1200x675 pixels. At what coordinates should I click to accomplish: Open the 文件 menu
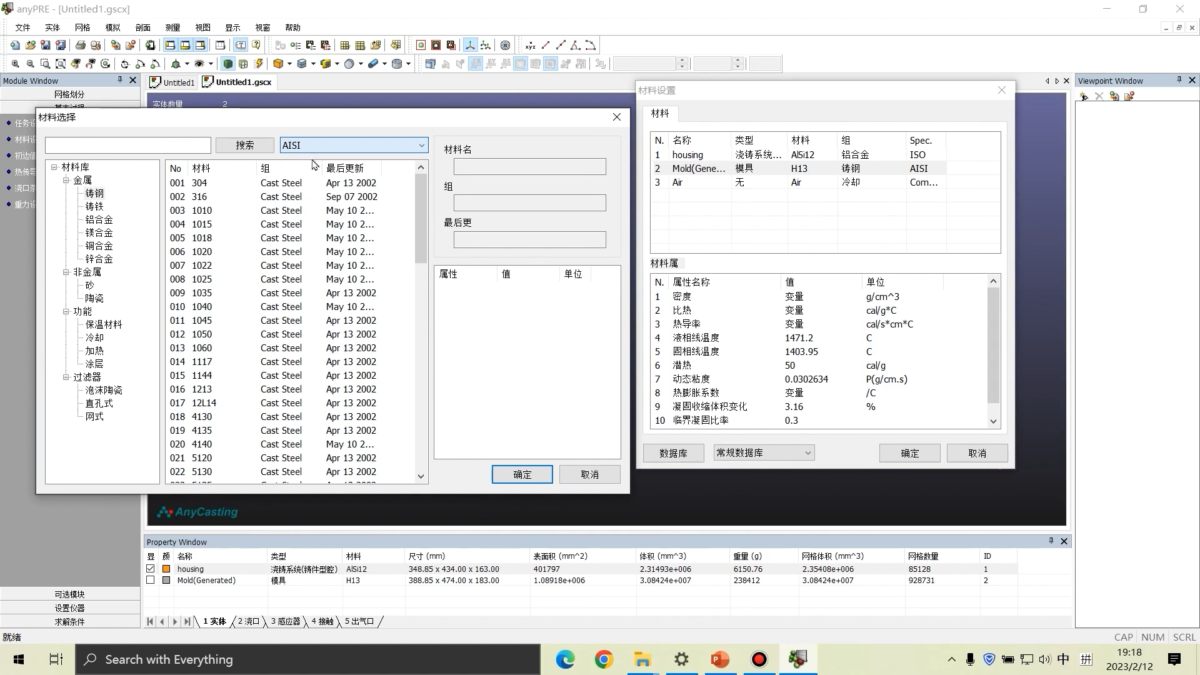pos(22,27)
